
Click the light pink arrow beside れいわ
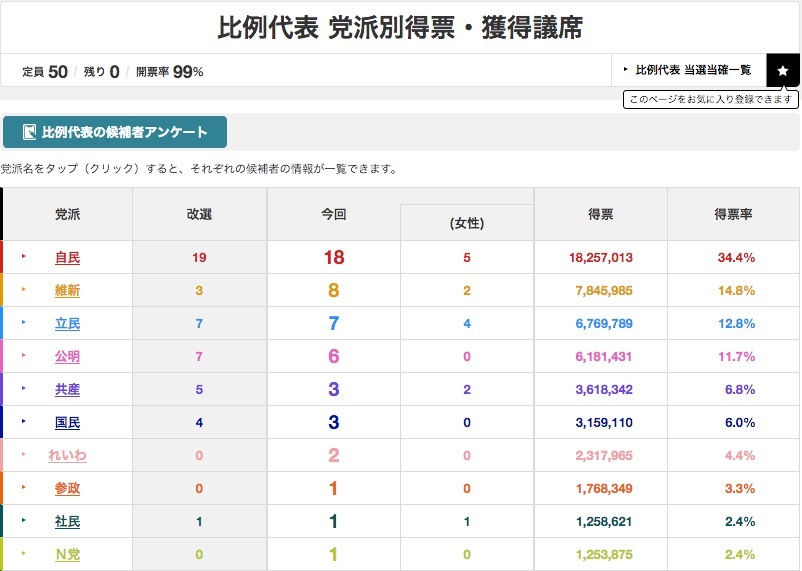24,454
